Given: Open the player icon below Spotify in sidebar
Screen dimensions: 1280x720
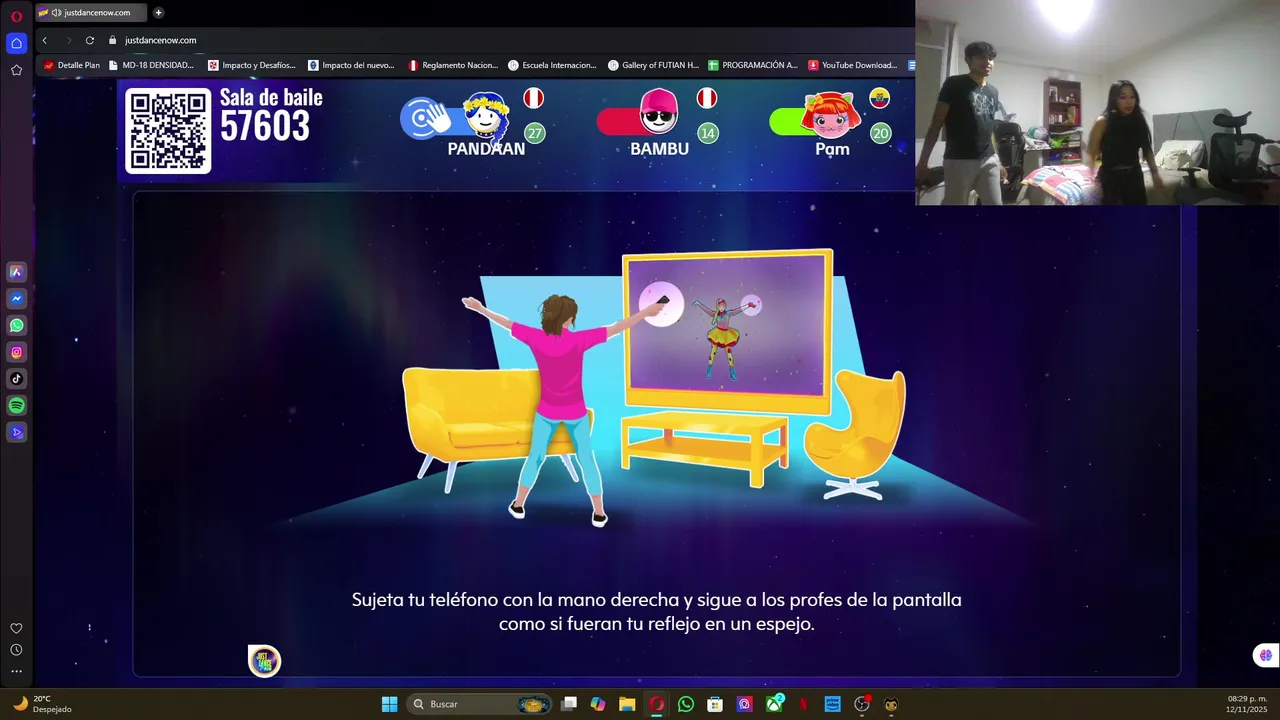Looking at the screenshot, I should [x=16, y=432].
